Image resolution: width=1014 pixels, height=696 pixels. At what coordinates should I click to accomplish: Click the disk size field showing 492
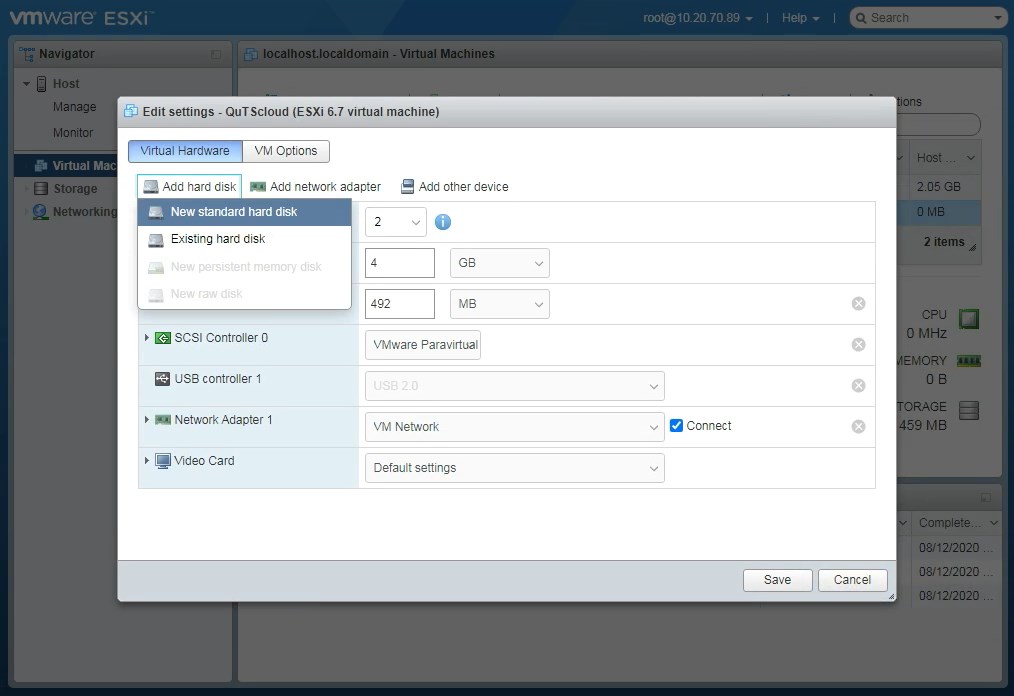coord(400,303)
